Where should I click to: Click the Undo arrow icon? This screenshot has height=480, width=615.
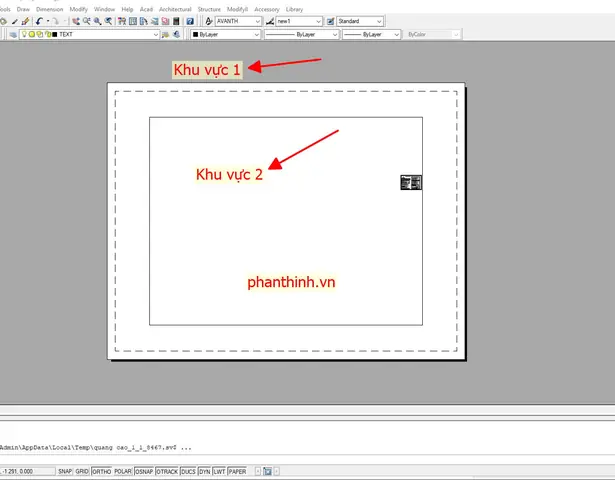click(x=39, y=21)
